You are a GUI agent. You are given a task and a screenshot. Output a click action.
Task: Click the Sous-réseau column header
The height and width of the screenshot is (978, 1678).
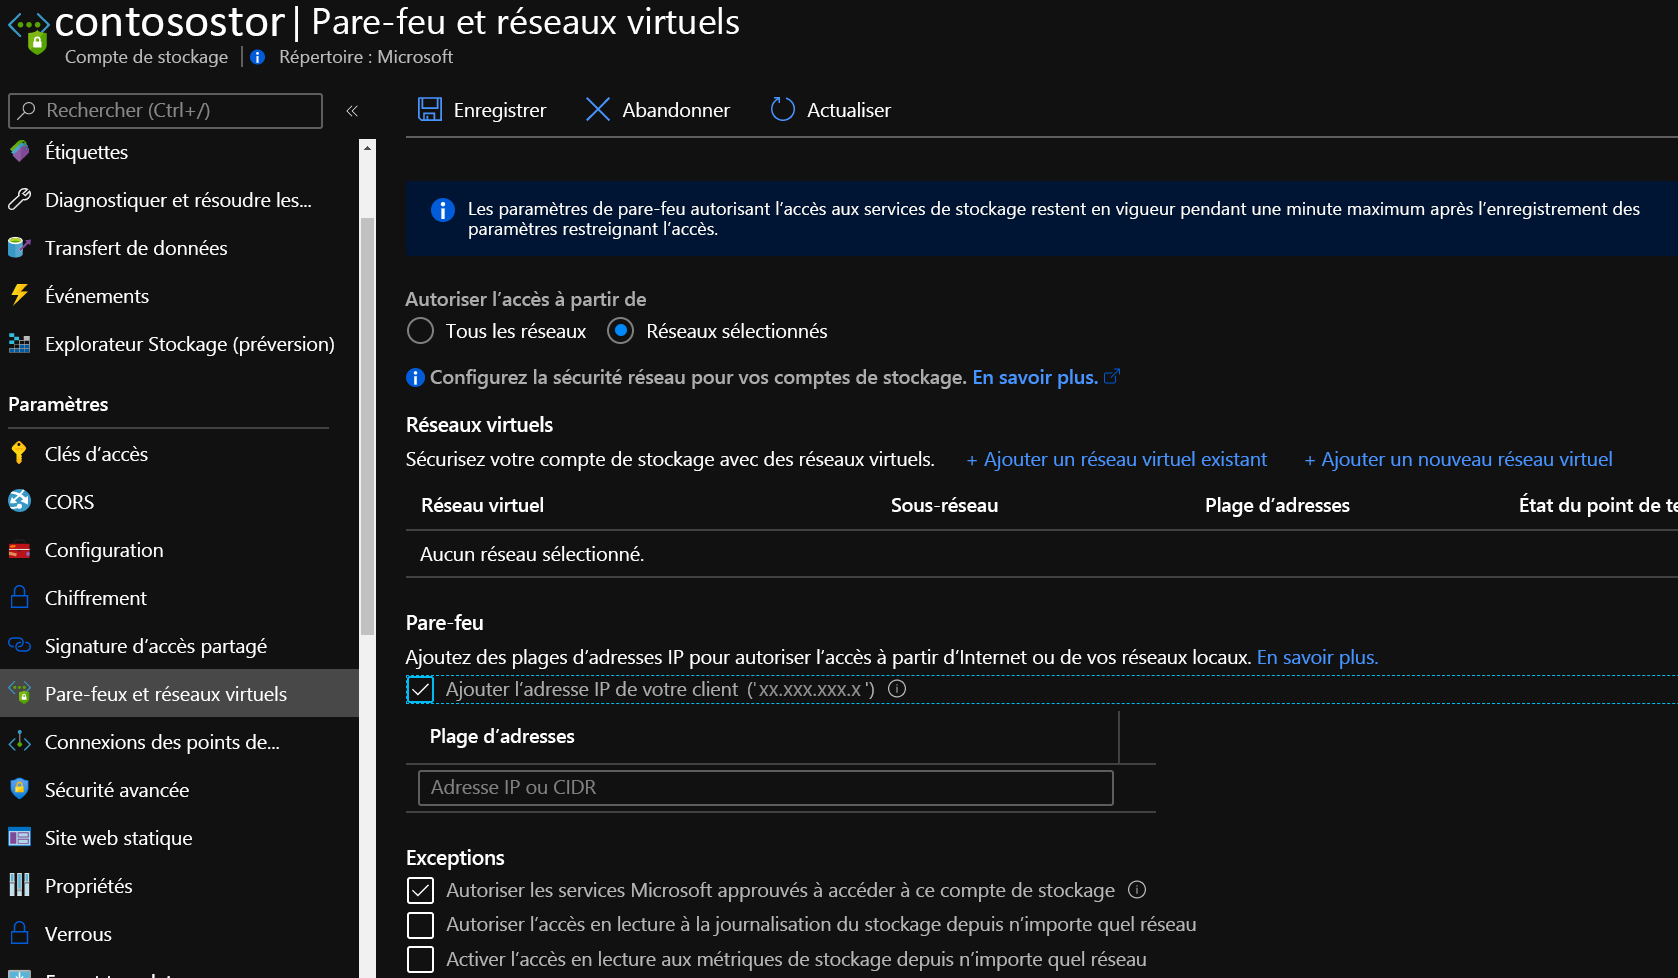pos(944,505)
